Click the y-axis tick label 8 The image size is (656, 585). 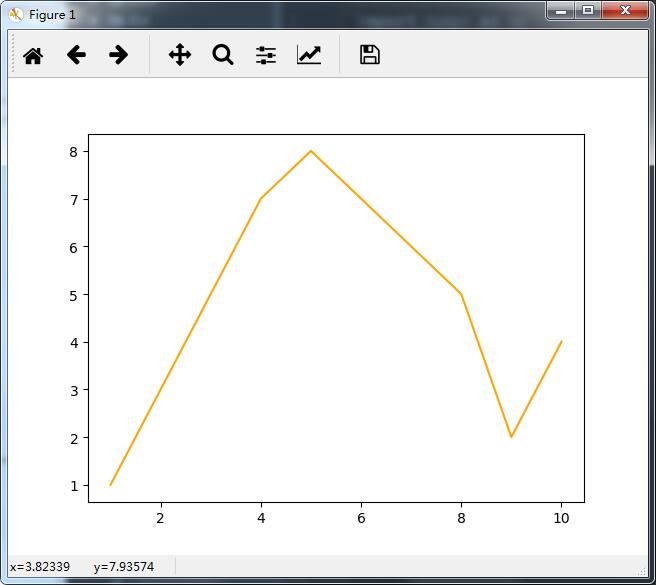click(74, 152)
